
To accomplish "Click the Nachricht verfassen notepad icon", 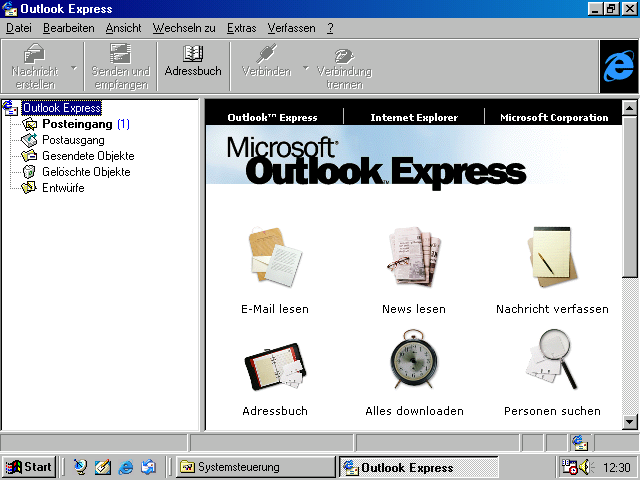I will (x=552, y=257).
